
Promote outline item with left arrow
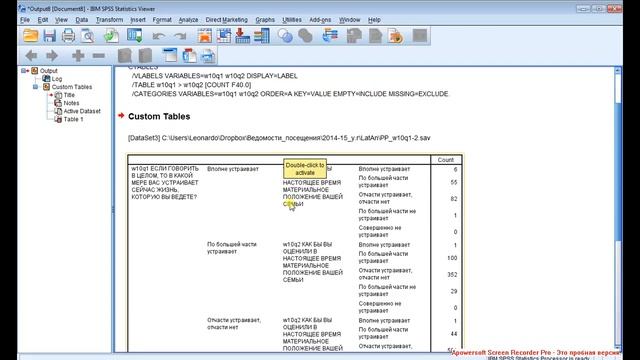point(31,56)
